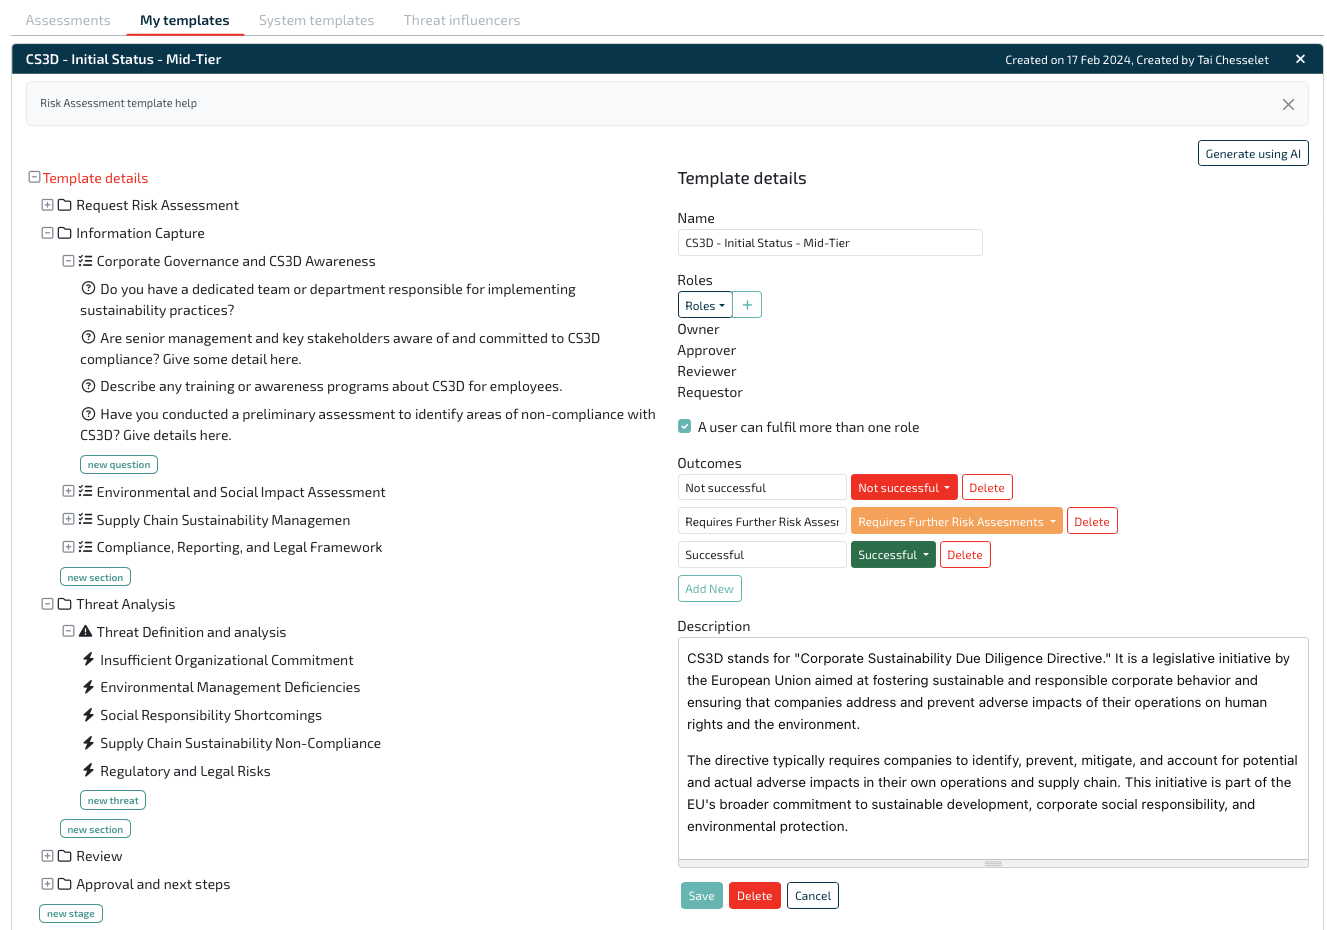Collapse the Template details root node

pos(34,177)
